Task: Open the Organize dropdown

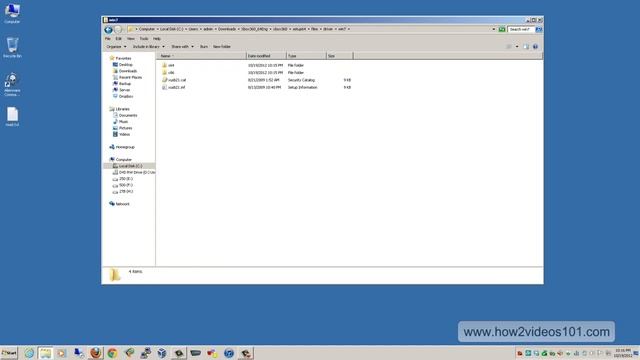Action: [x=116, y=47]
